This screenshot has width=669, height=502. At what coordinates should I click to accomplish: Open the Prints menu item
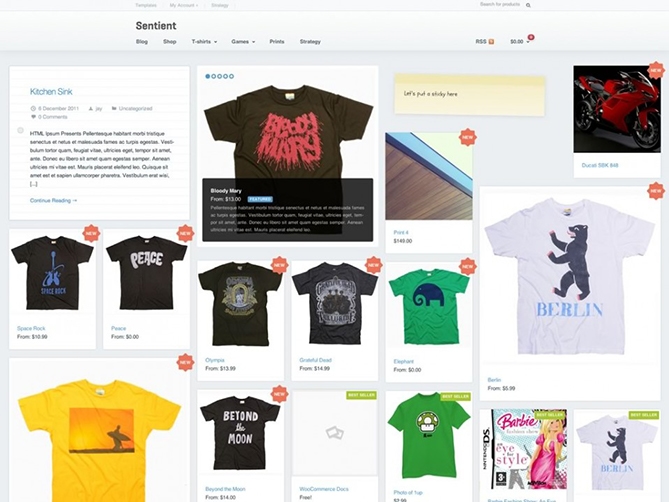277,42
